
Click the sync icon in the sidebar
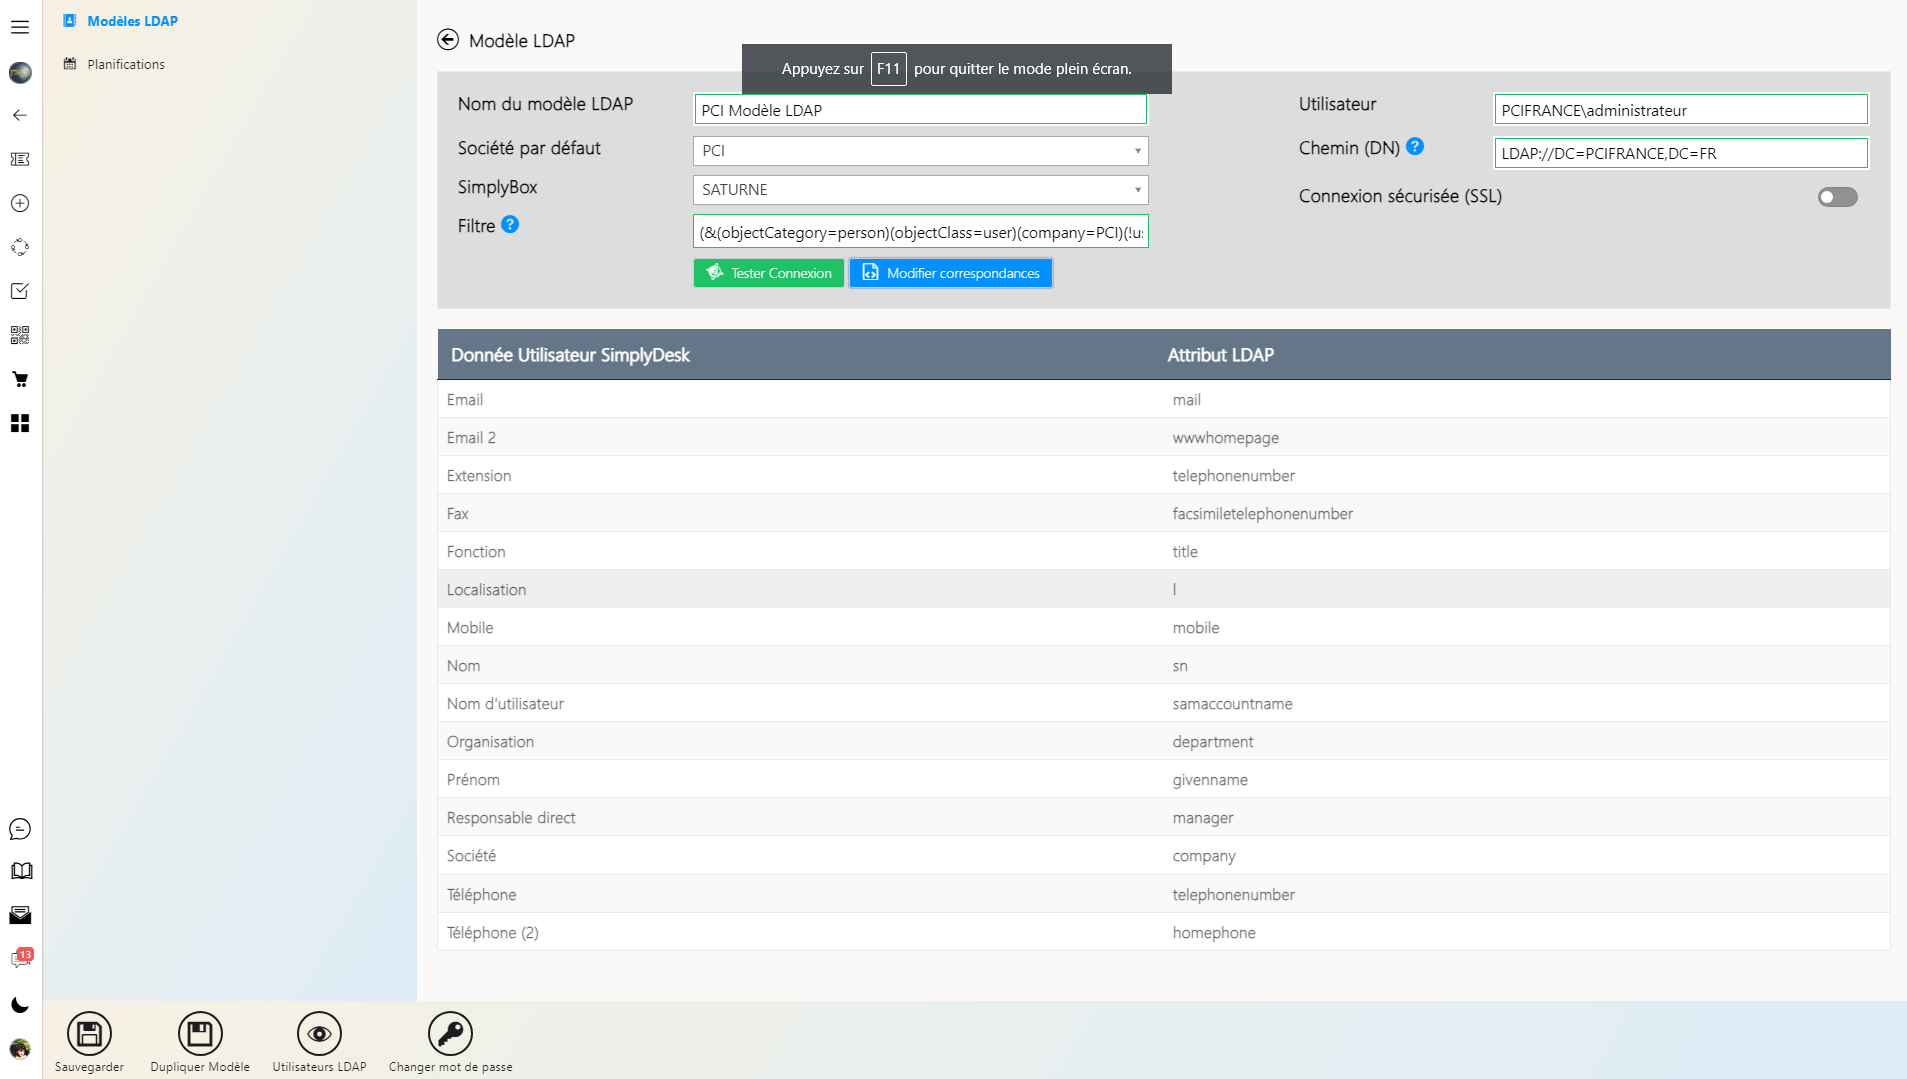[x=19, y=247]
